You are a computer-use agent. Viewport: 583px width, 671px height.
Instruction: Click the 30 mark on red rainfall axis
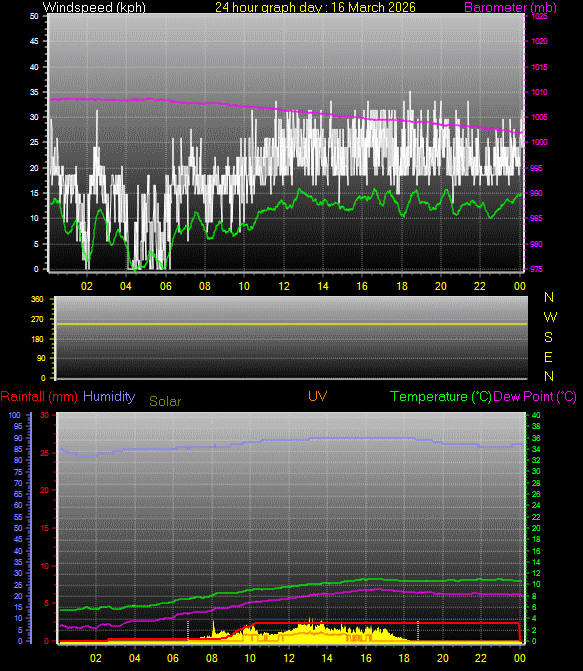[x=45, y=415]
